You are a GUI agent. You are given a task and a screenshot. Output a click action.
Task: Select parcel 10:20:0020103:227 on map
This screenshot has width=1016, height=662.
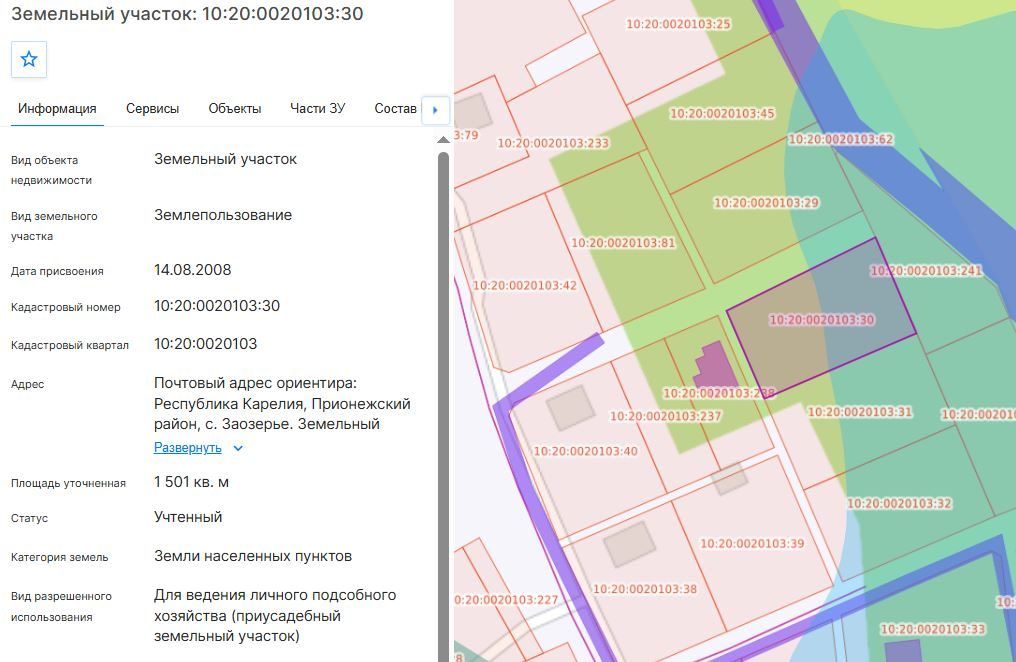[506, 600]
